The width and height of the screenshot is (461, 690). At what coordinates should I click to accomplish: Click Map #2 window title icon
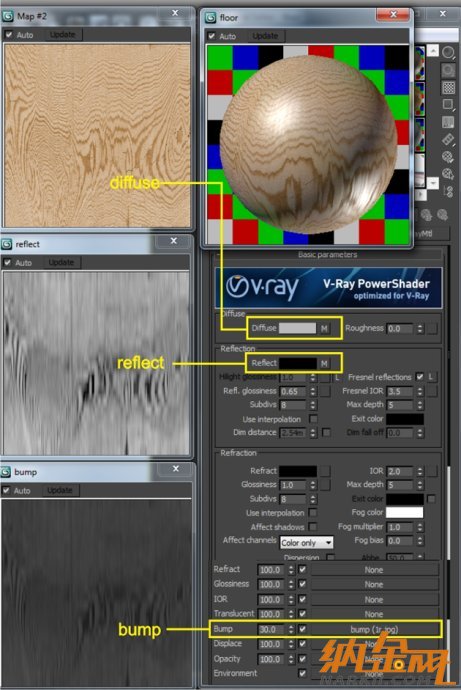(x=7, y=17)
